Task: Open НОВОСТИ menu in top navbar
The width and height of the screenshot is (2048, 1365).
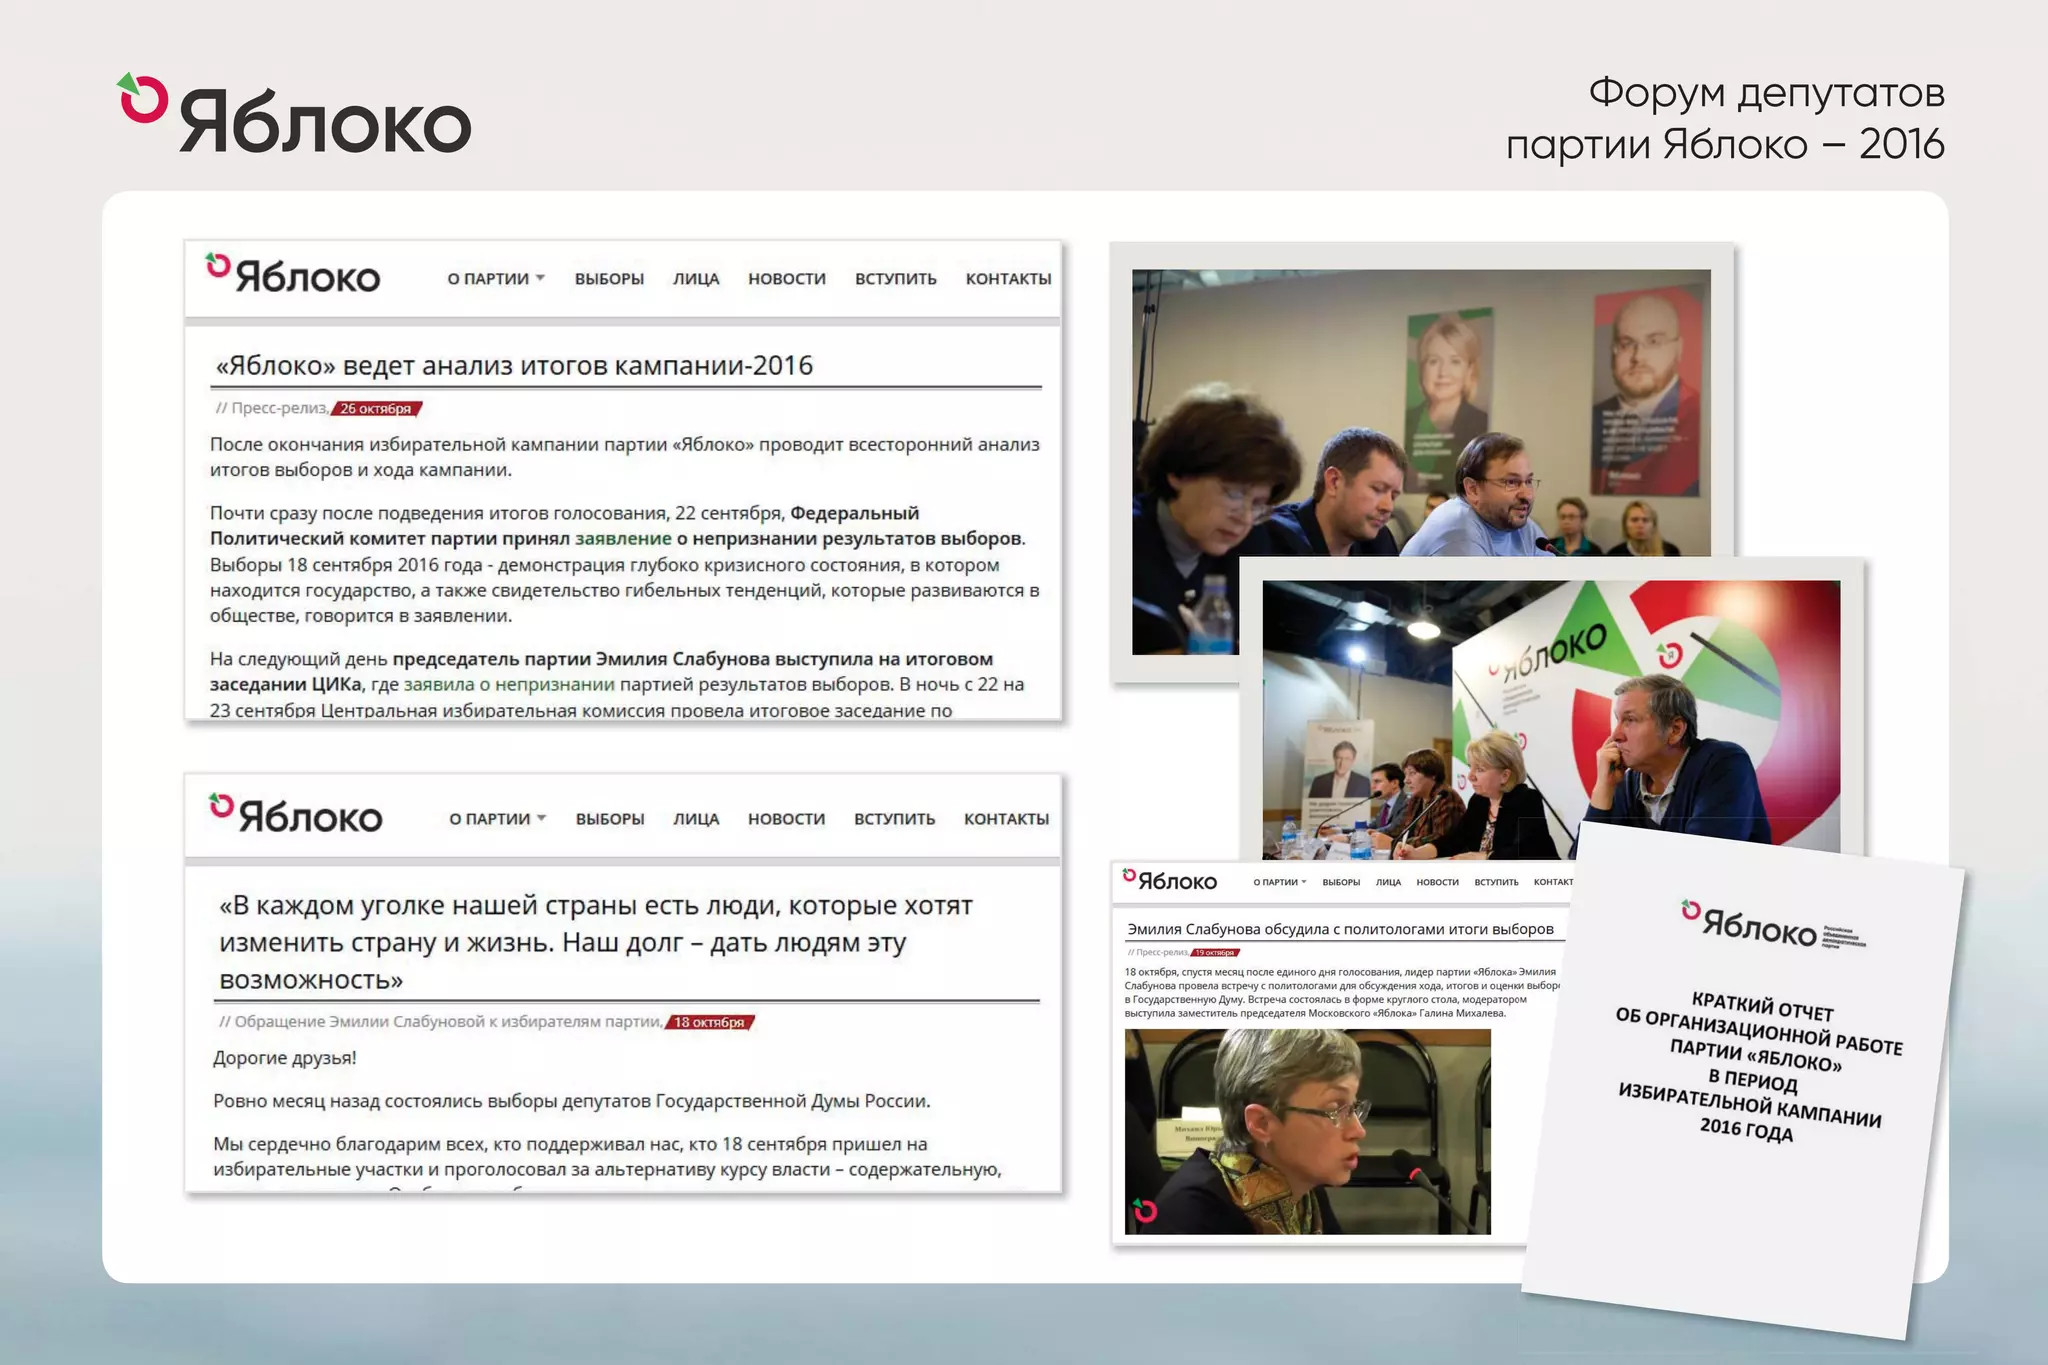Action: tap(787, 279)
